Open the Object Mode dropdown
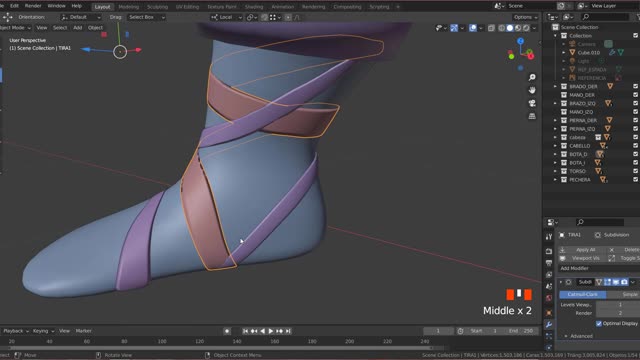640x360 pixels. [x=15, y=28]
